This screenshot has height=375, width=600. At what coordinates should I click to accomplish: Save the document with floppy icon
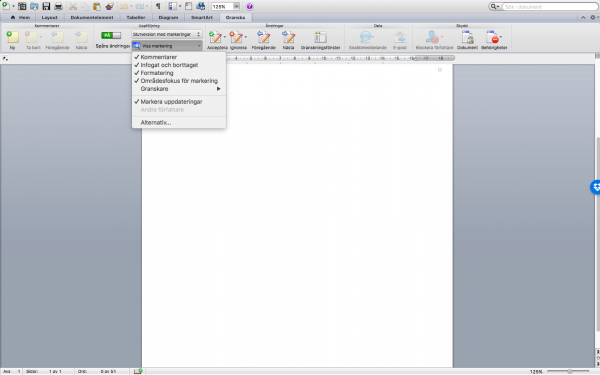click(46, 6)
